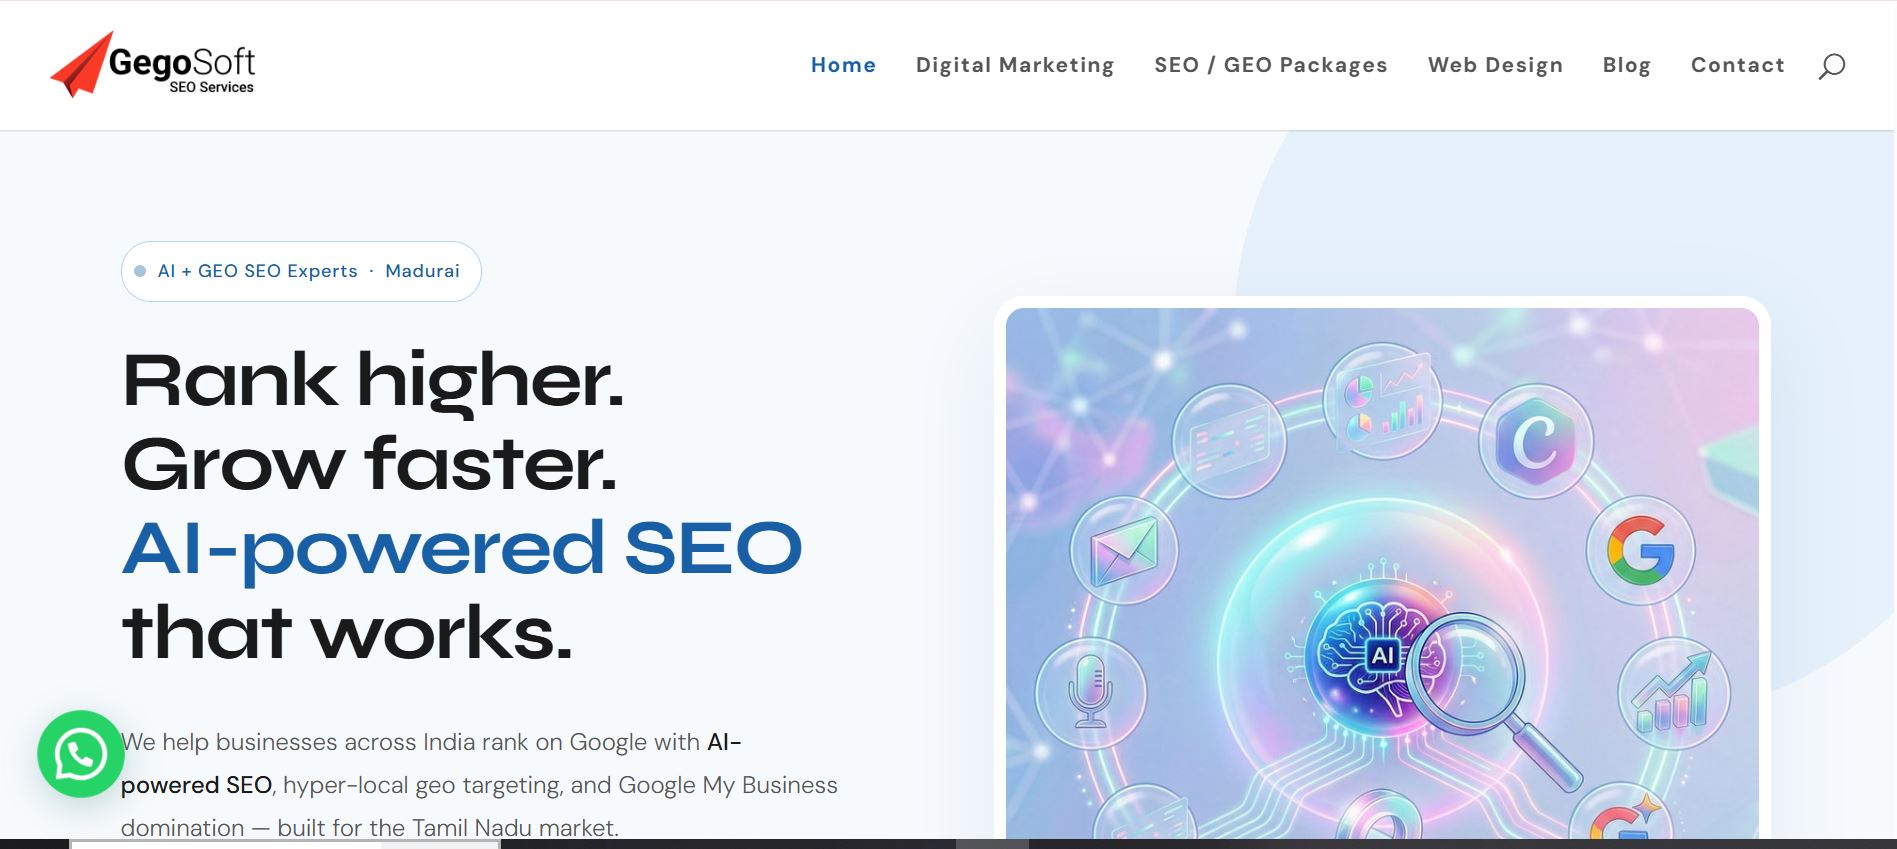Click the AI + GEO SEO Experts badge
The width and height of the screenshot is (1897, 849).
pyautogui.click(x=301, y=271)
